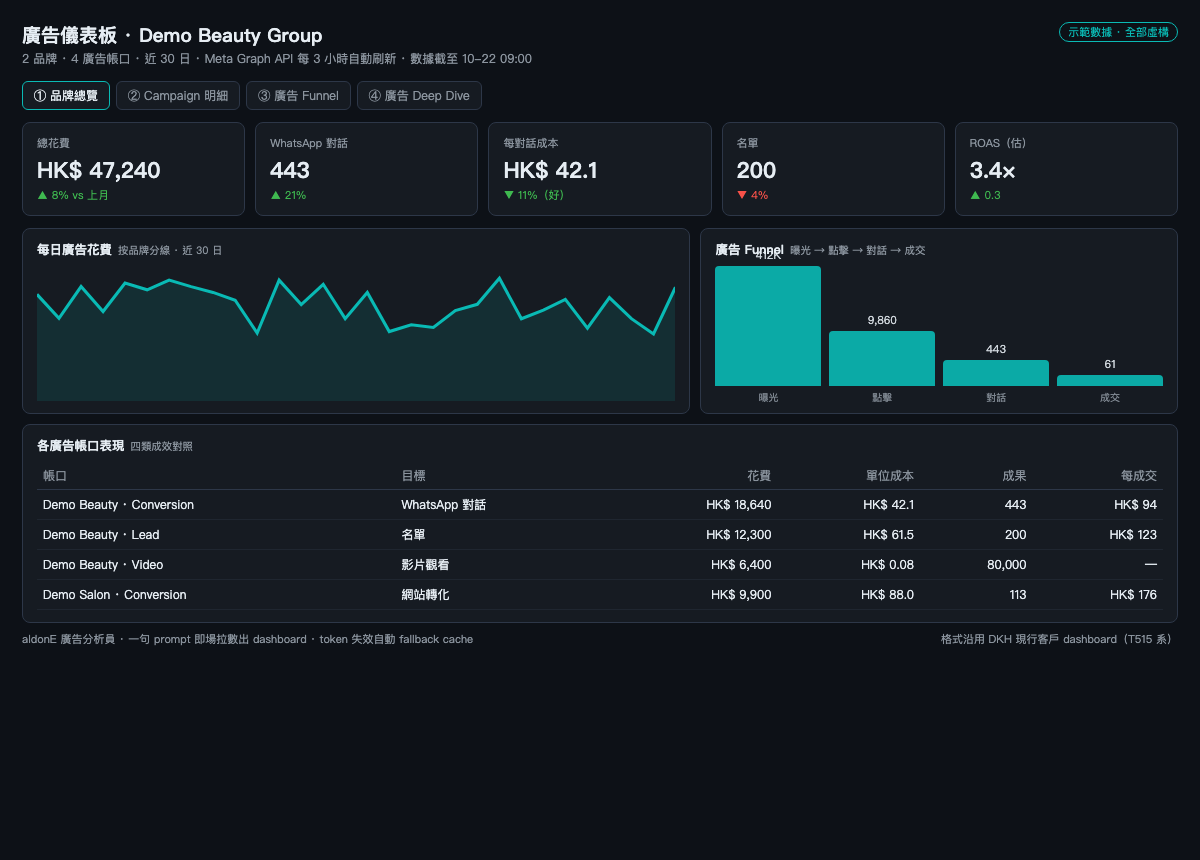Viewport: 1200px width, 860px height.
Task: Click the HK$ 176 cost-per-sale cell
Action: (x=1133, y=595)
